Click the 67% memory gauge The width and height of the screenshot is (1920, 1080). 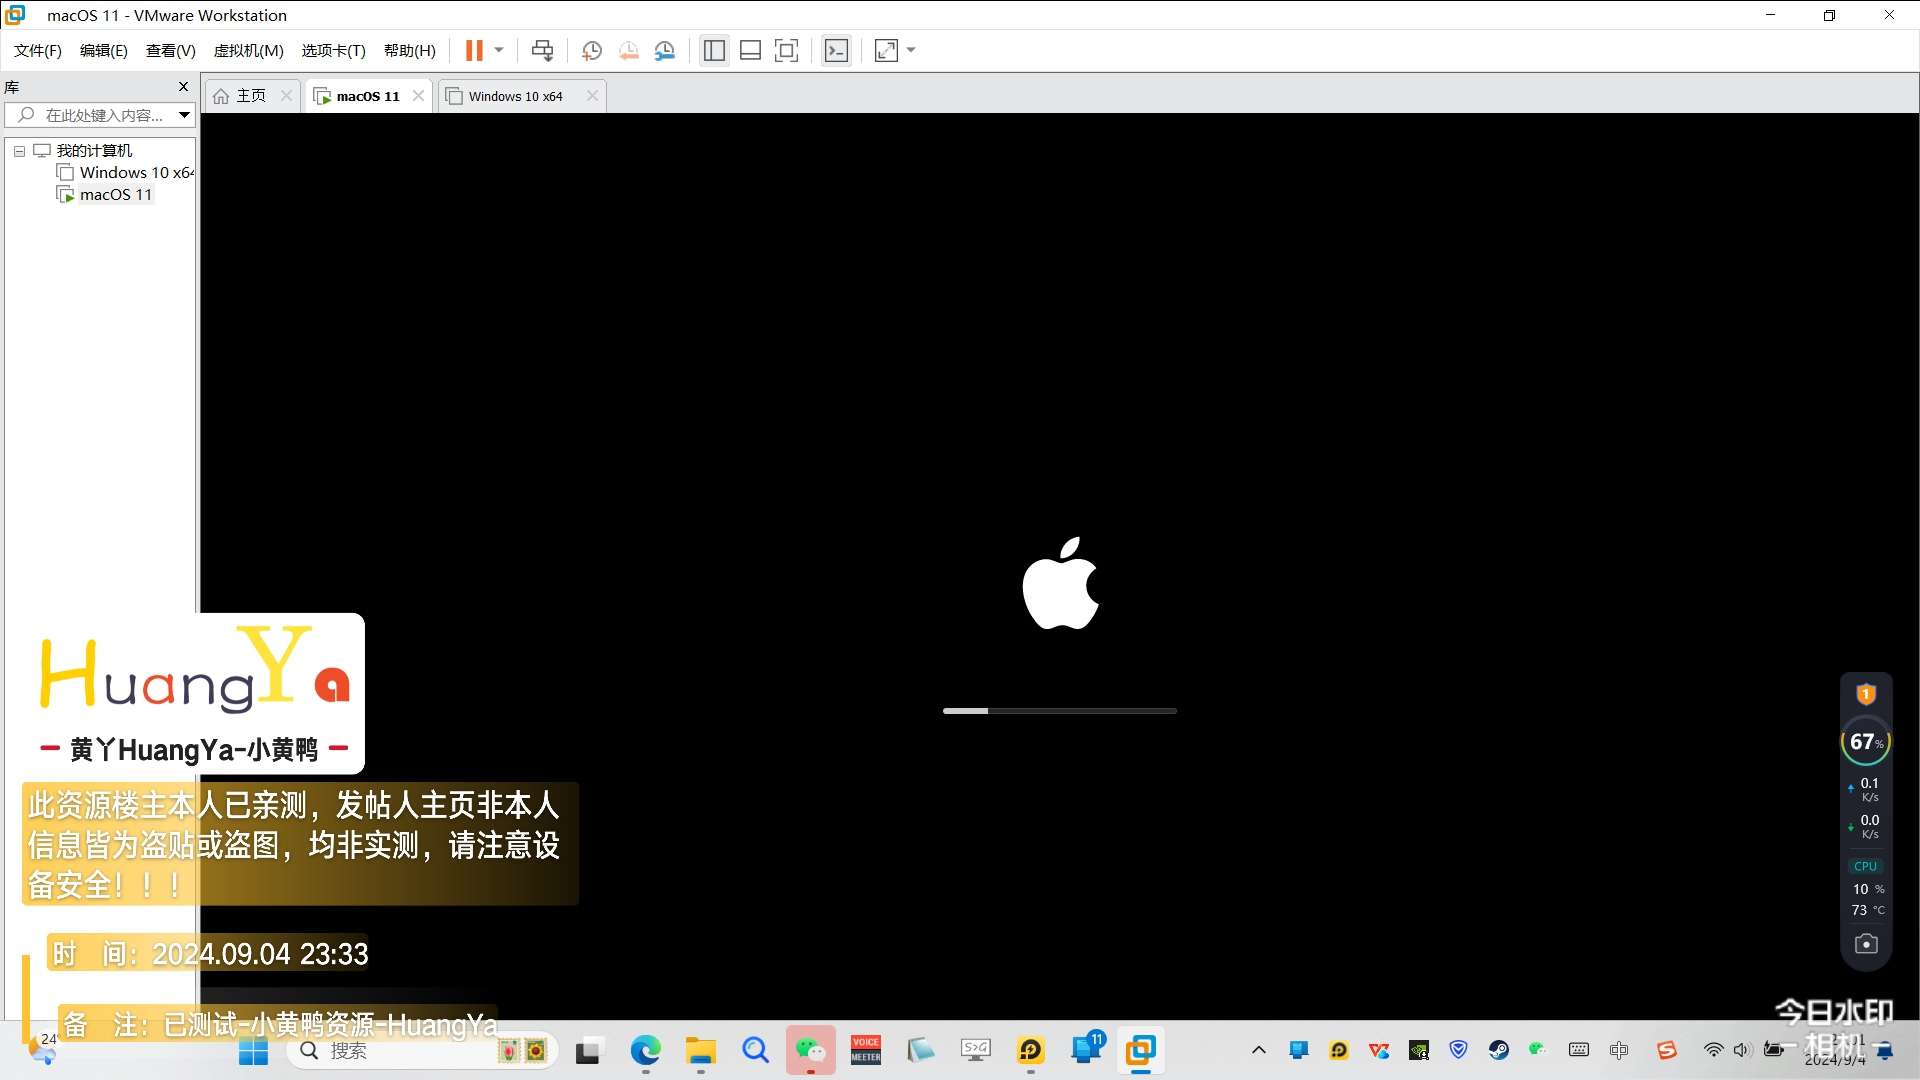click(1866, 742)
